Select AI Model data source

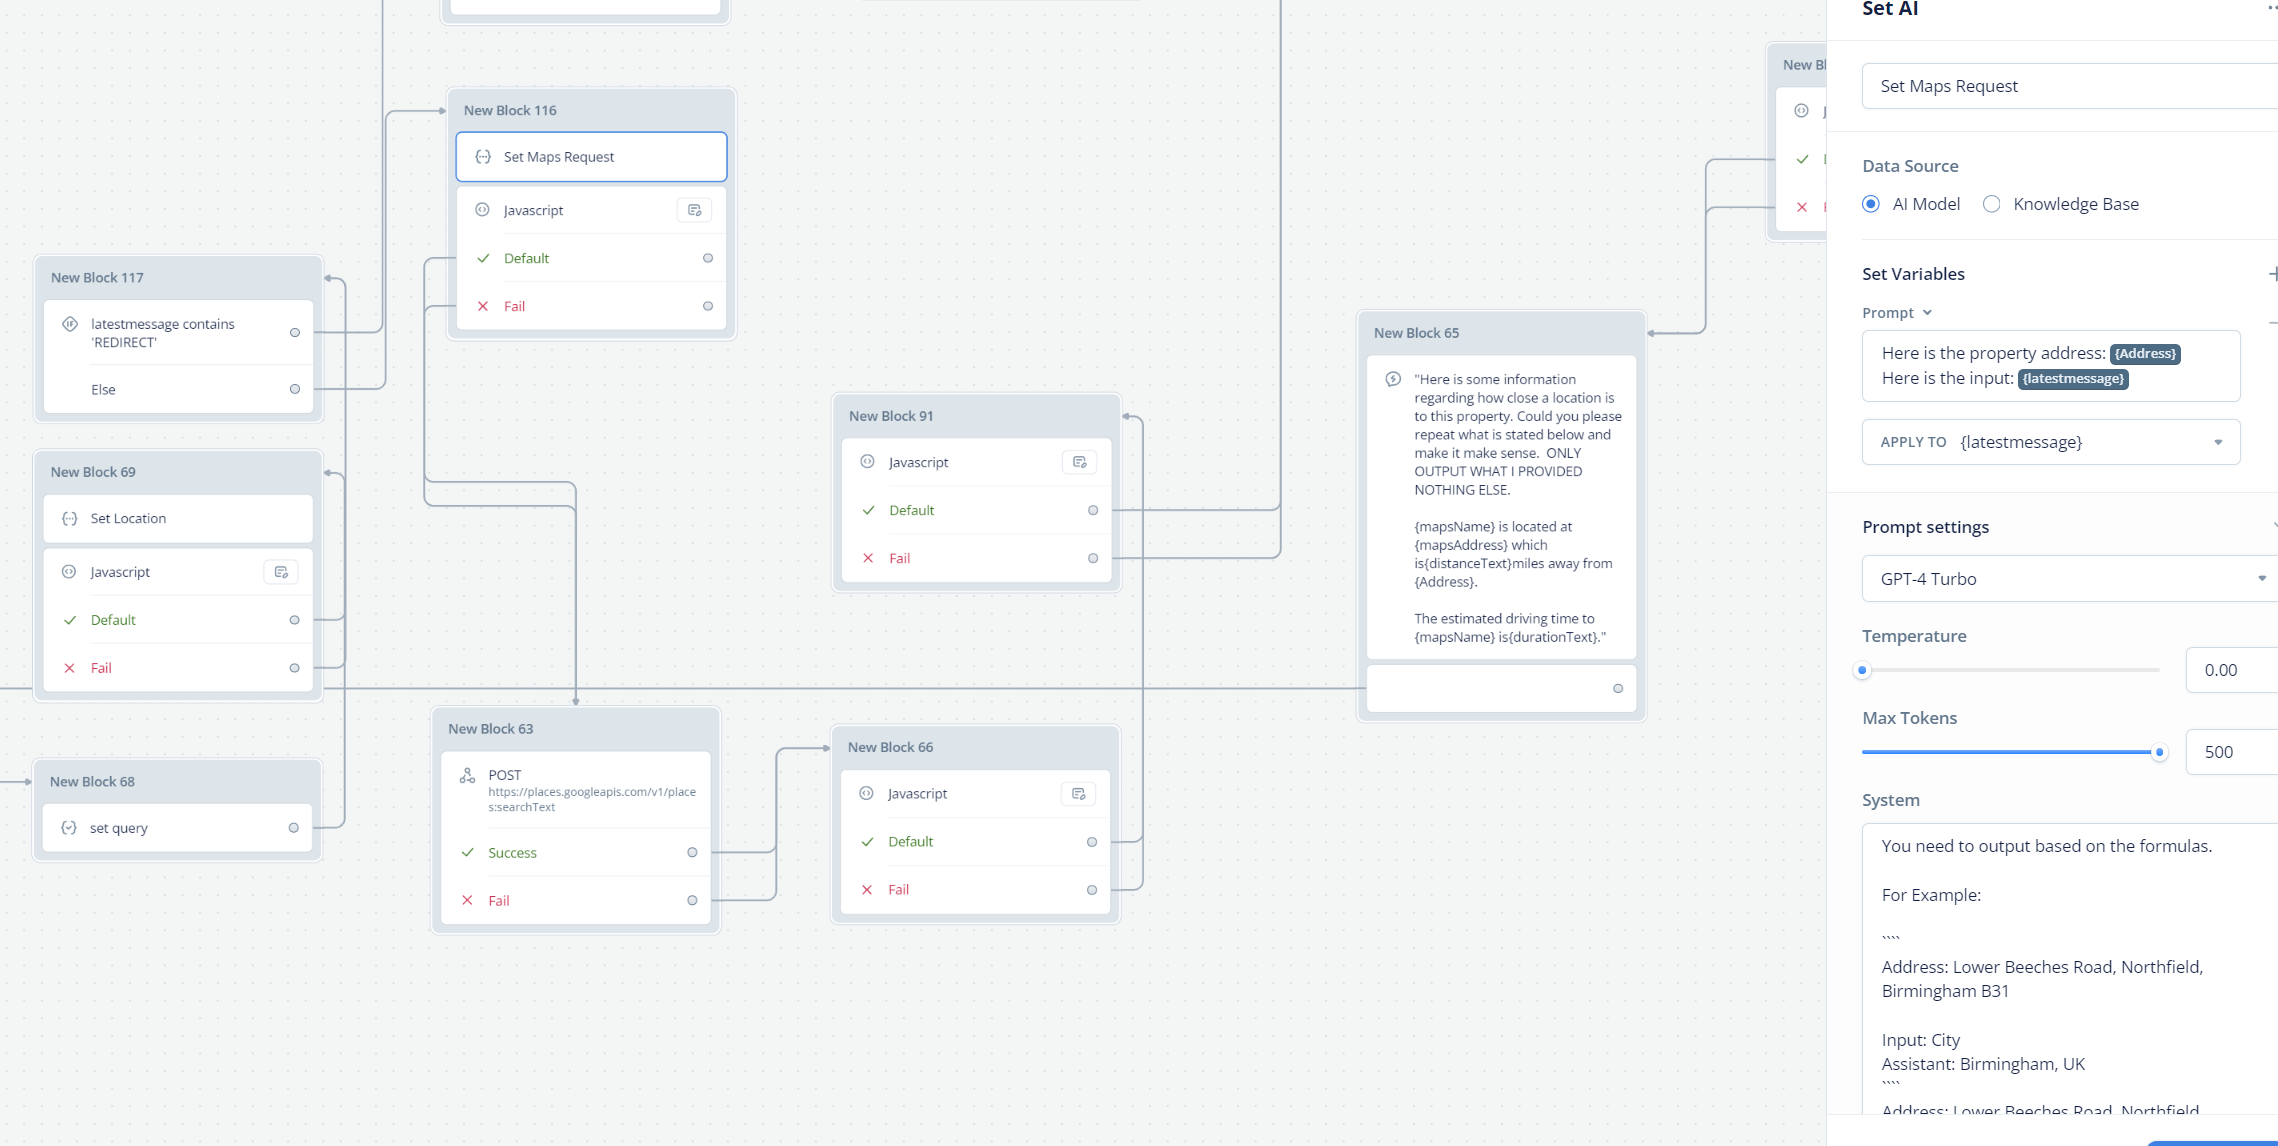(x=1871, y=204)
